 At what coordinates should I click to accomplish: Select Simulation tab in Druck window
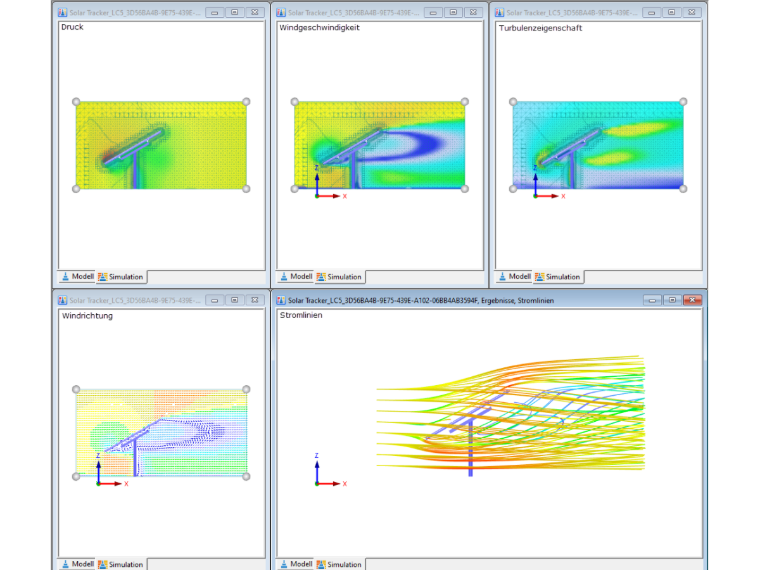121,277
